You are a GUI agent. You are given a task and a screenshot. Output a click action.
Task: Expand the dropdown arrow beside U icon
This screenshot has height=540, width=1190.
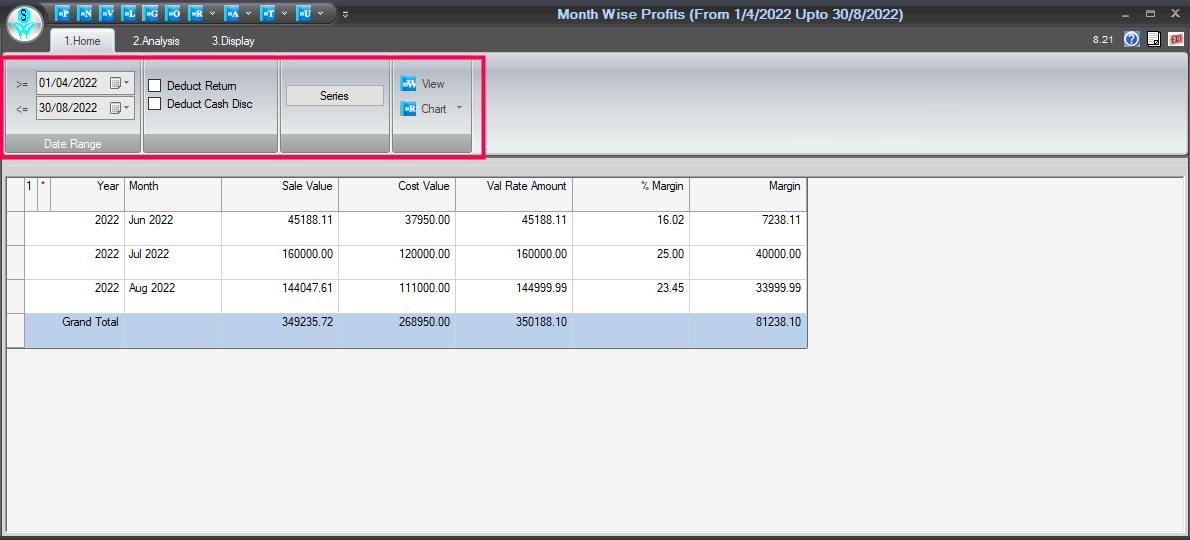click(320, 14)
